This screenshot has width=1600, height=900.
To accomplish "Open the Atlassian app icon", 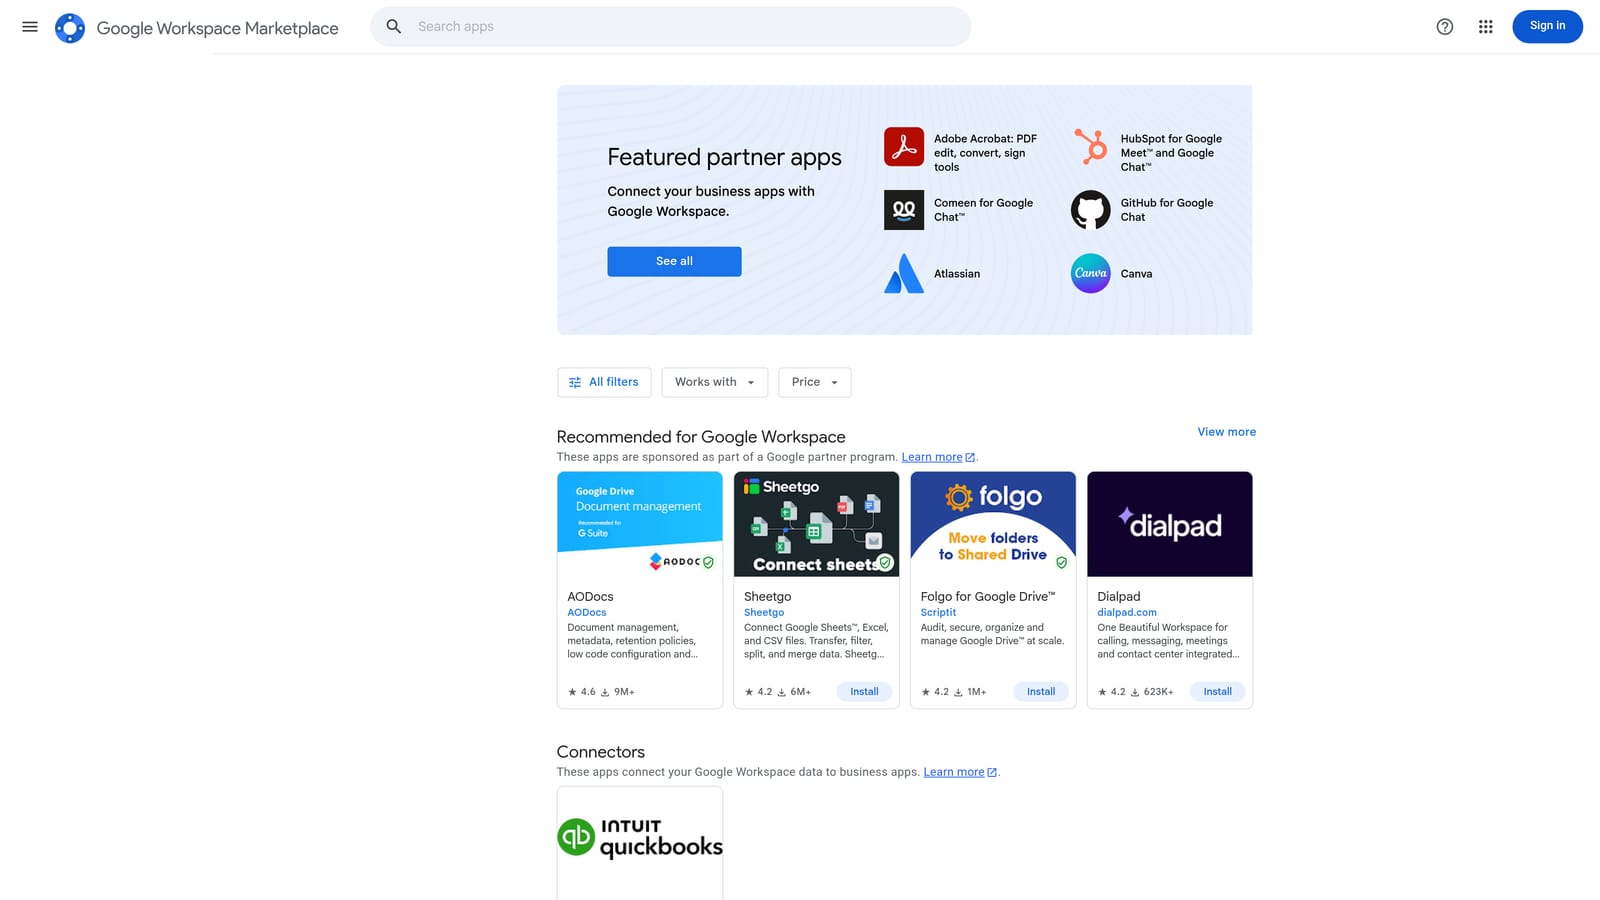I will [904, 273].
